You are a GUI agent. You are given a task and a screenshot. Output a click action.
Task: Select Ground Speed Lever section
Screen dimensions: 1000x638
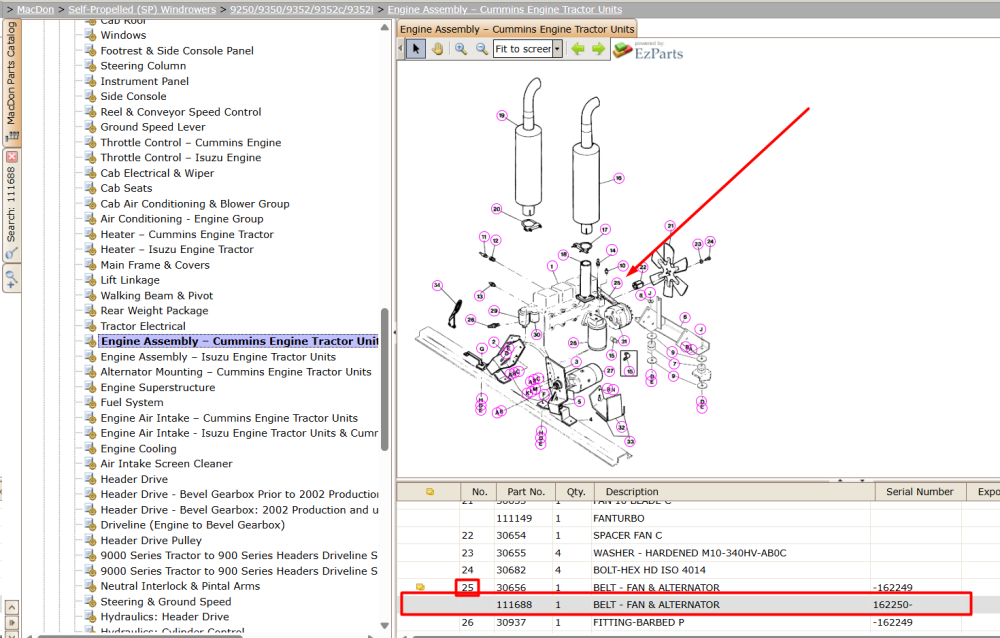point(152,127)
